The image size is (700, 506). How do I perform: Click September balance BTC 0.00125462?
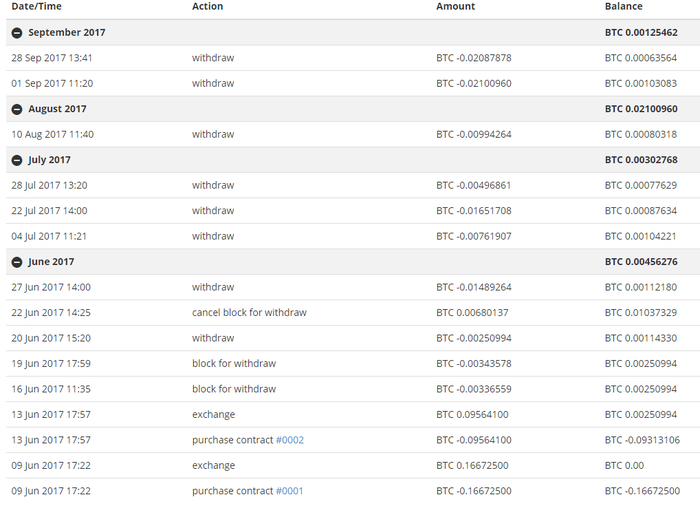click(641, 33)
